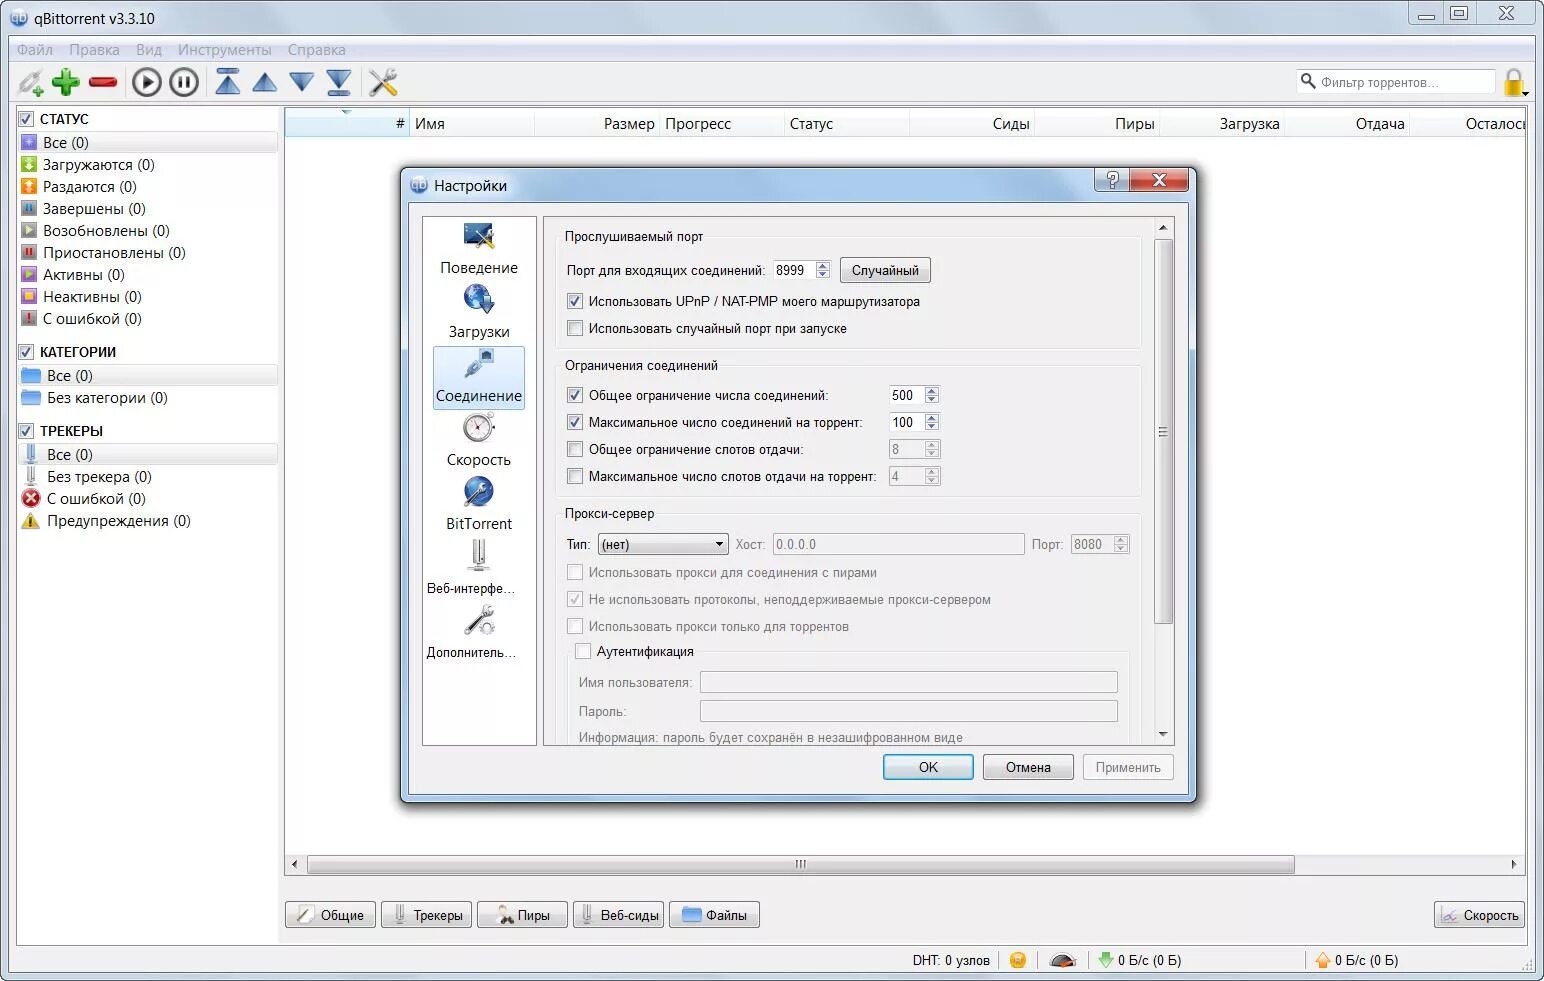Move torrent to bottom of queue icon
1544x981 pixels.
(x=339, y=82)
